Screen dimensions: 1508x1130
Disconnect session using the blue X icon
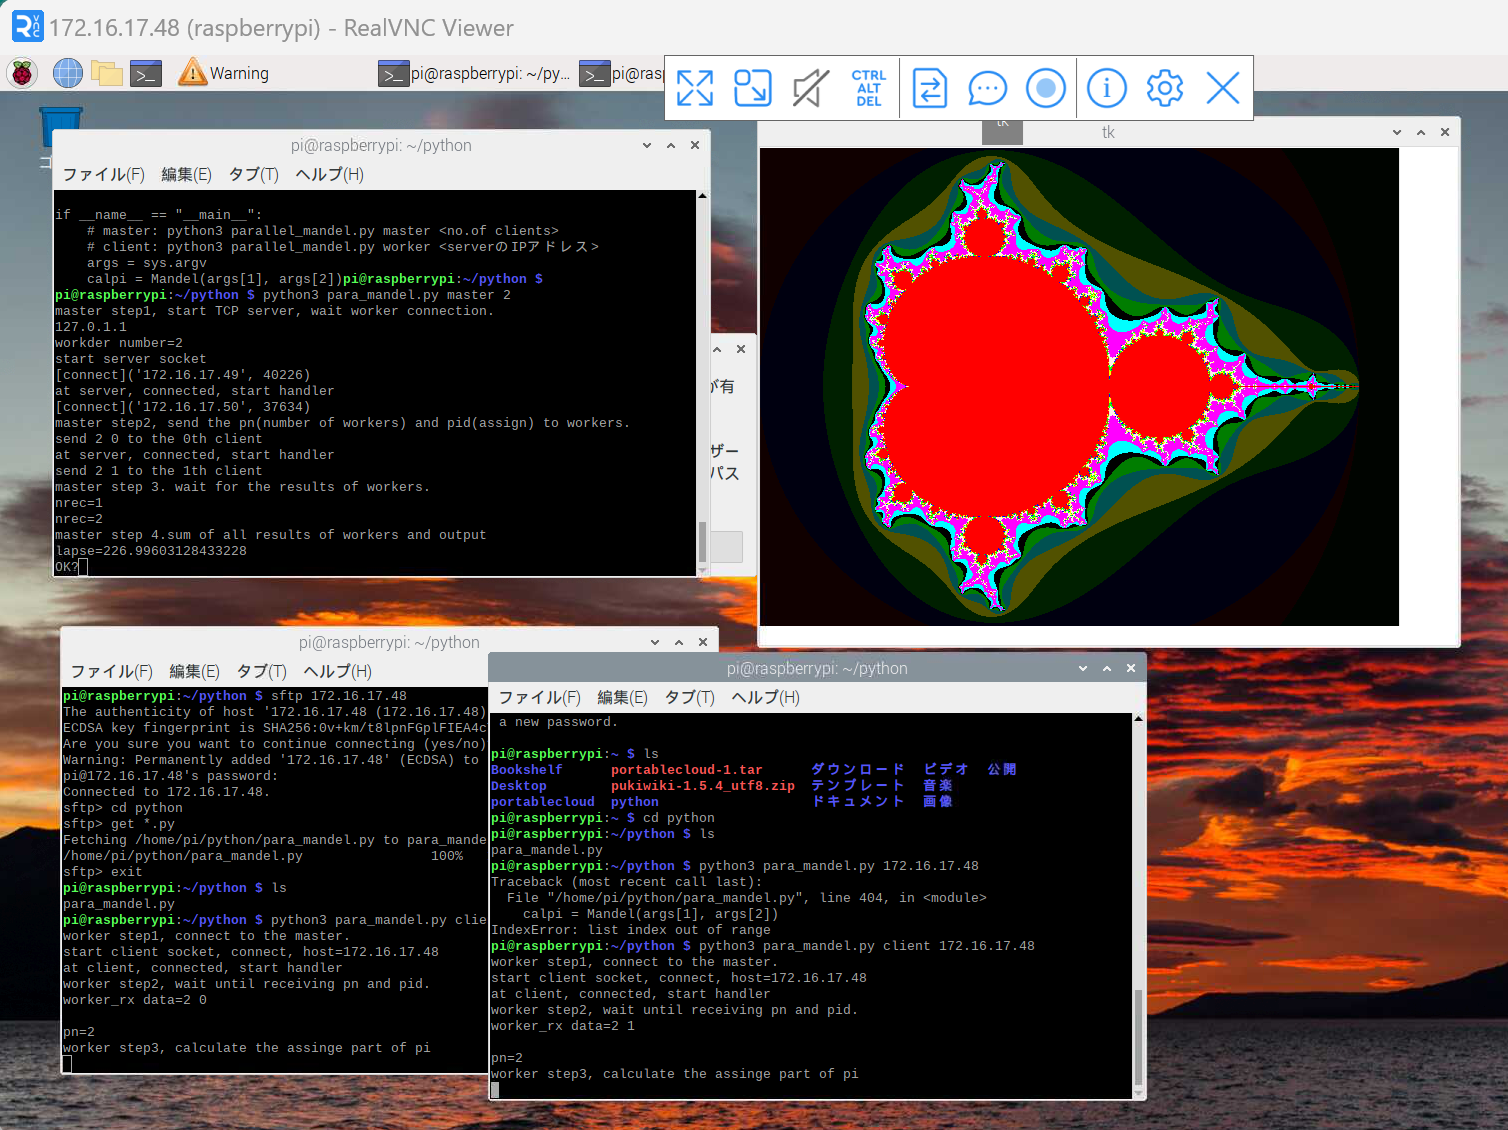tap(1222, 88)
